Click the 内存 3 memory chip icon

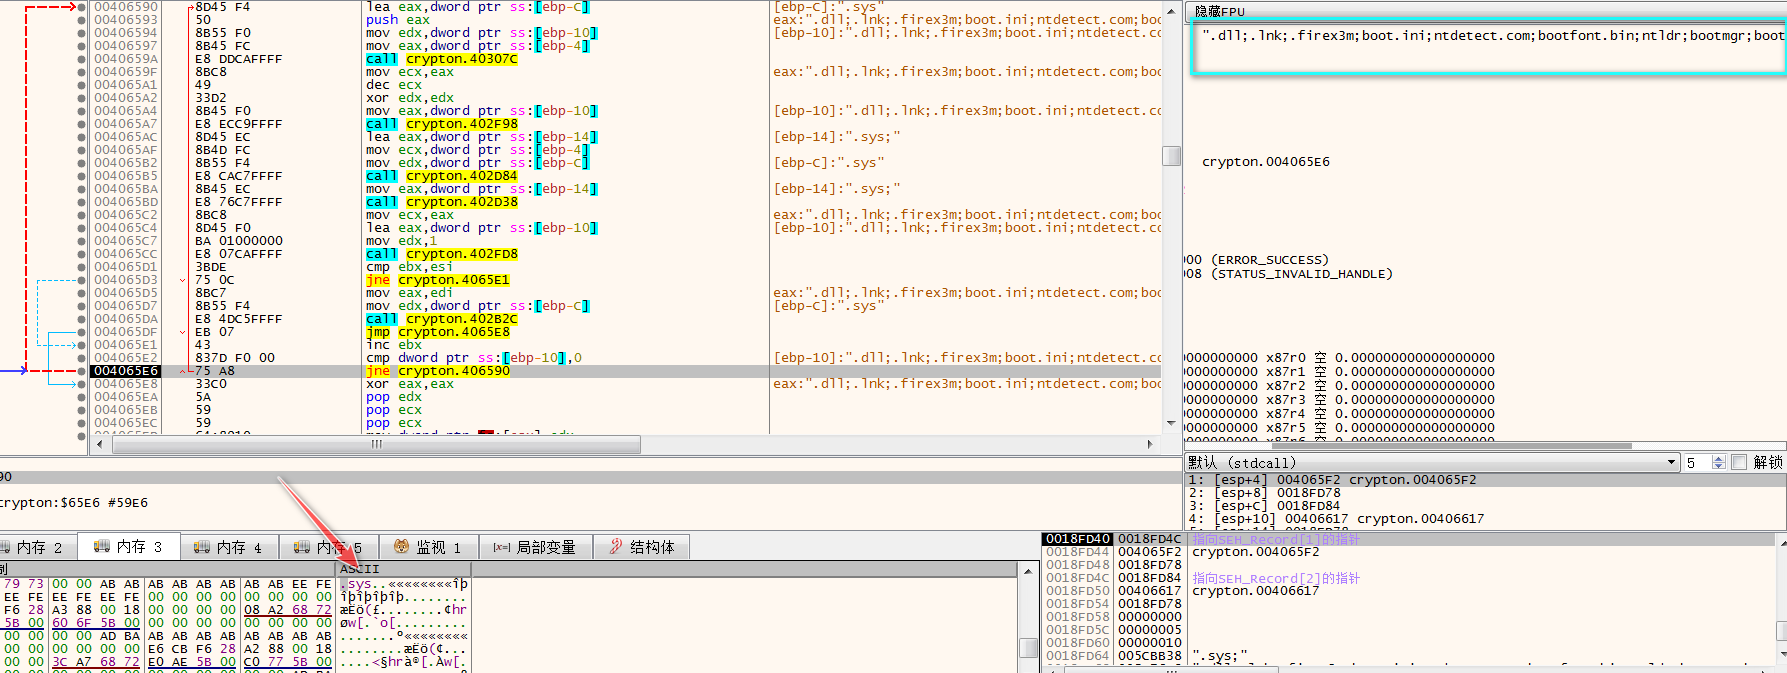click(x=102, y=547)
